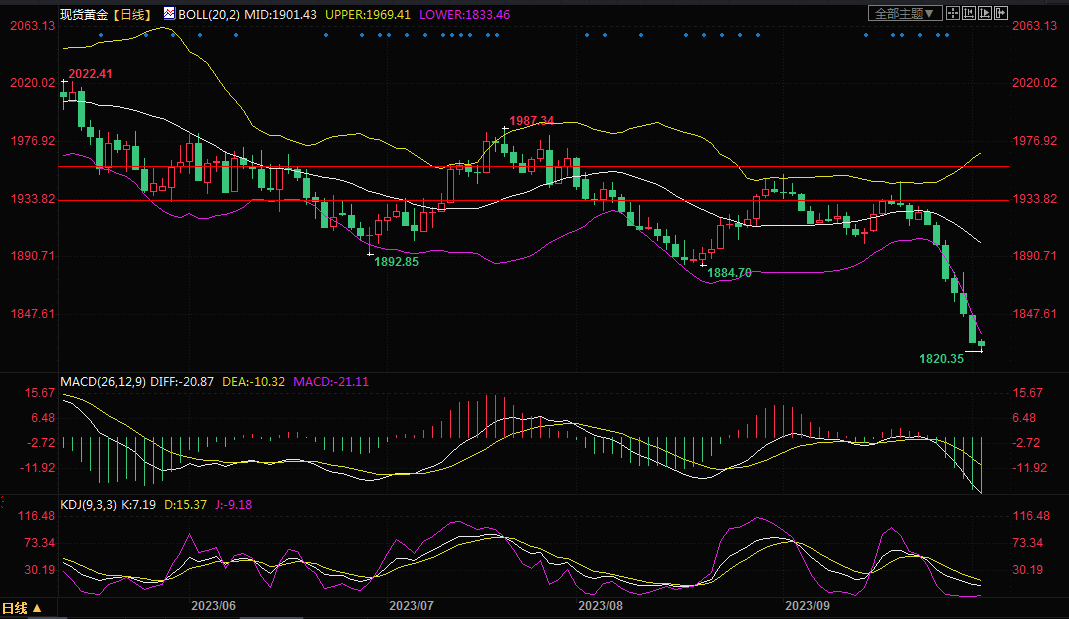This screenshot has width=1069, height=619.
Task: Click the 2022.41 high price marker
Action: [90, 74]
